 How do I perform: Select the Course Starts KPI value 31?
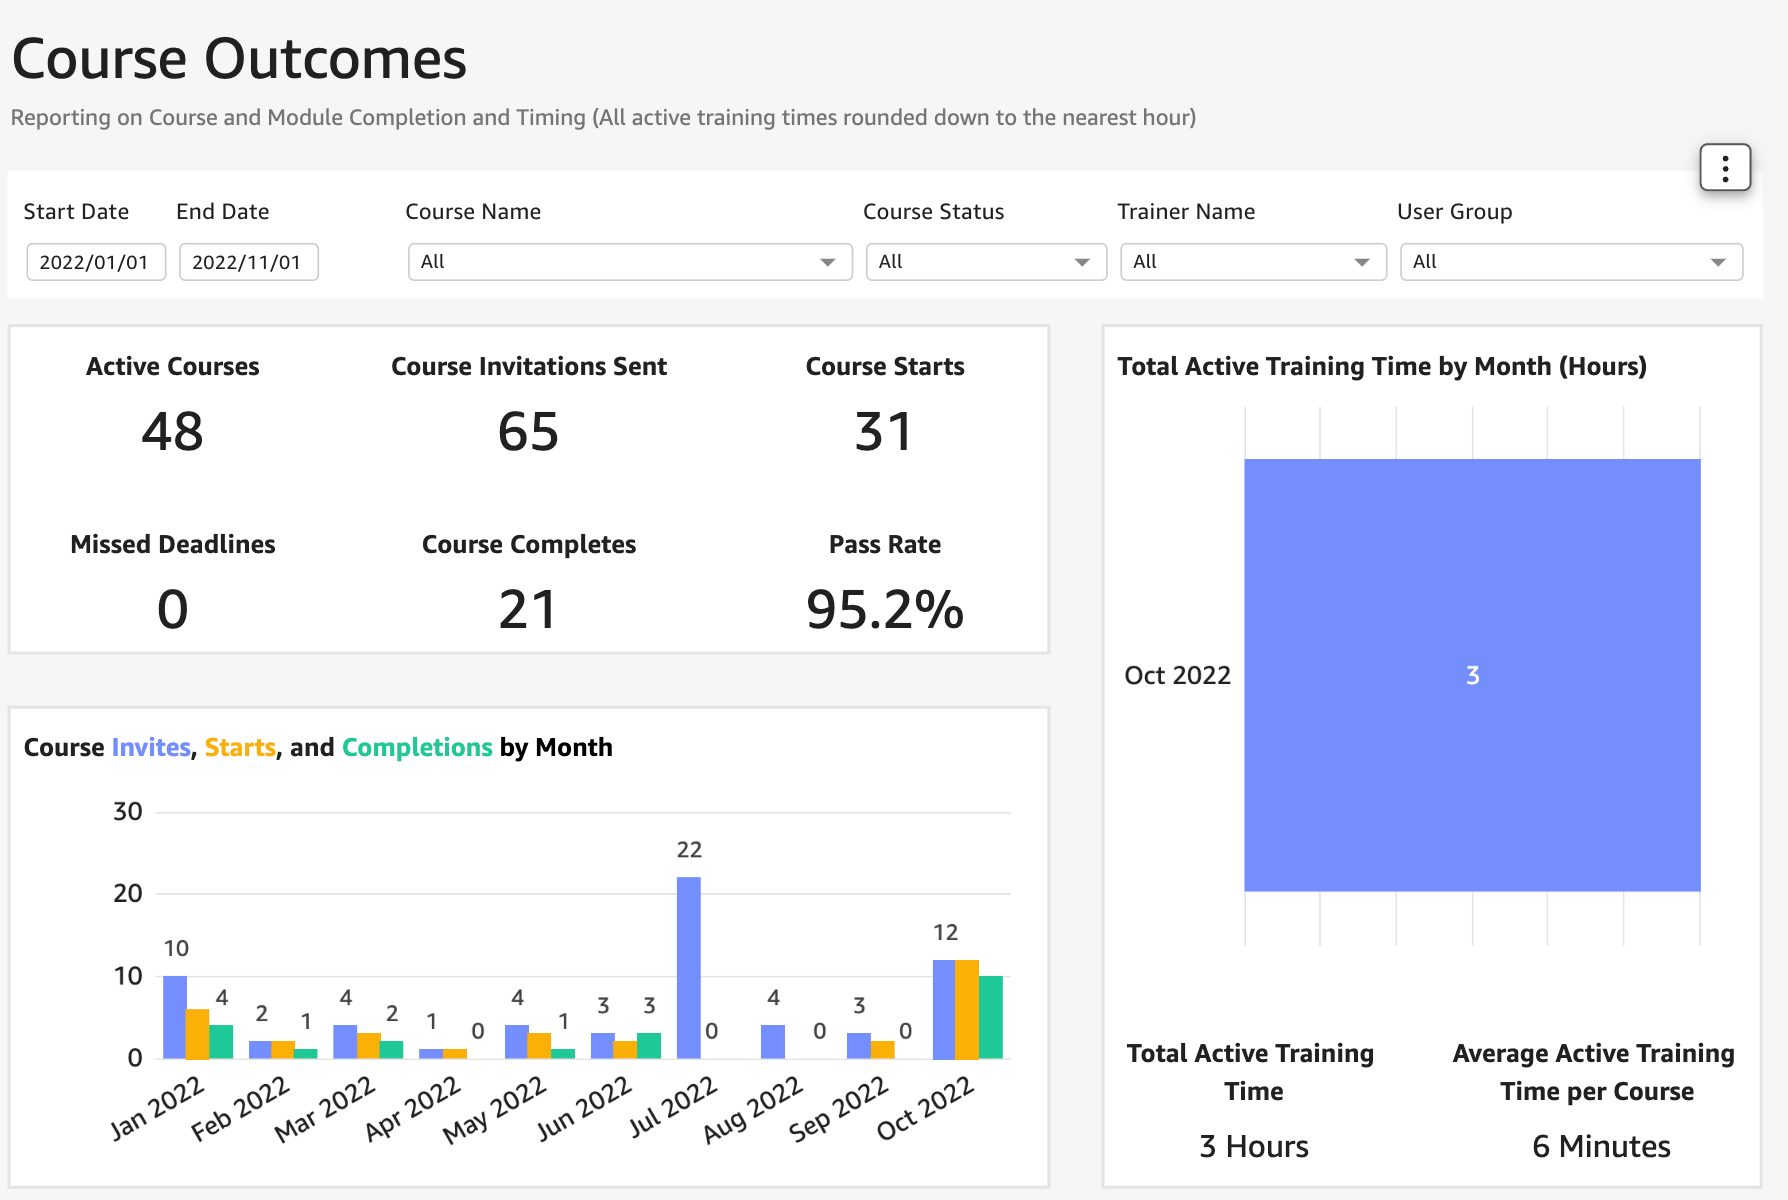click(x=884, y=432)
